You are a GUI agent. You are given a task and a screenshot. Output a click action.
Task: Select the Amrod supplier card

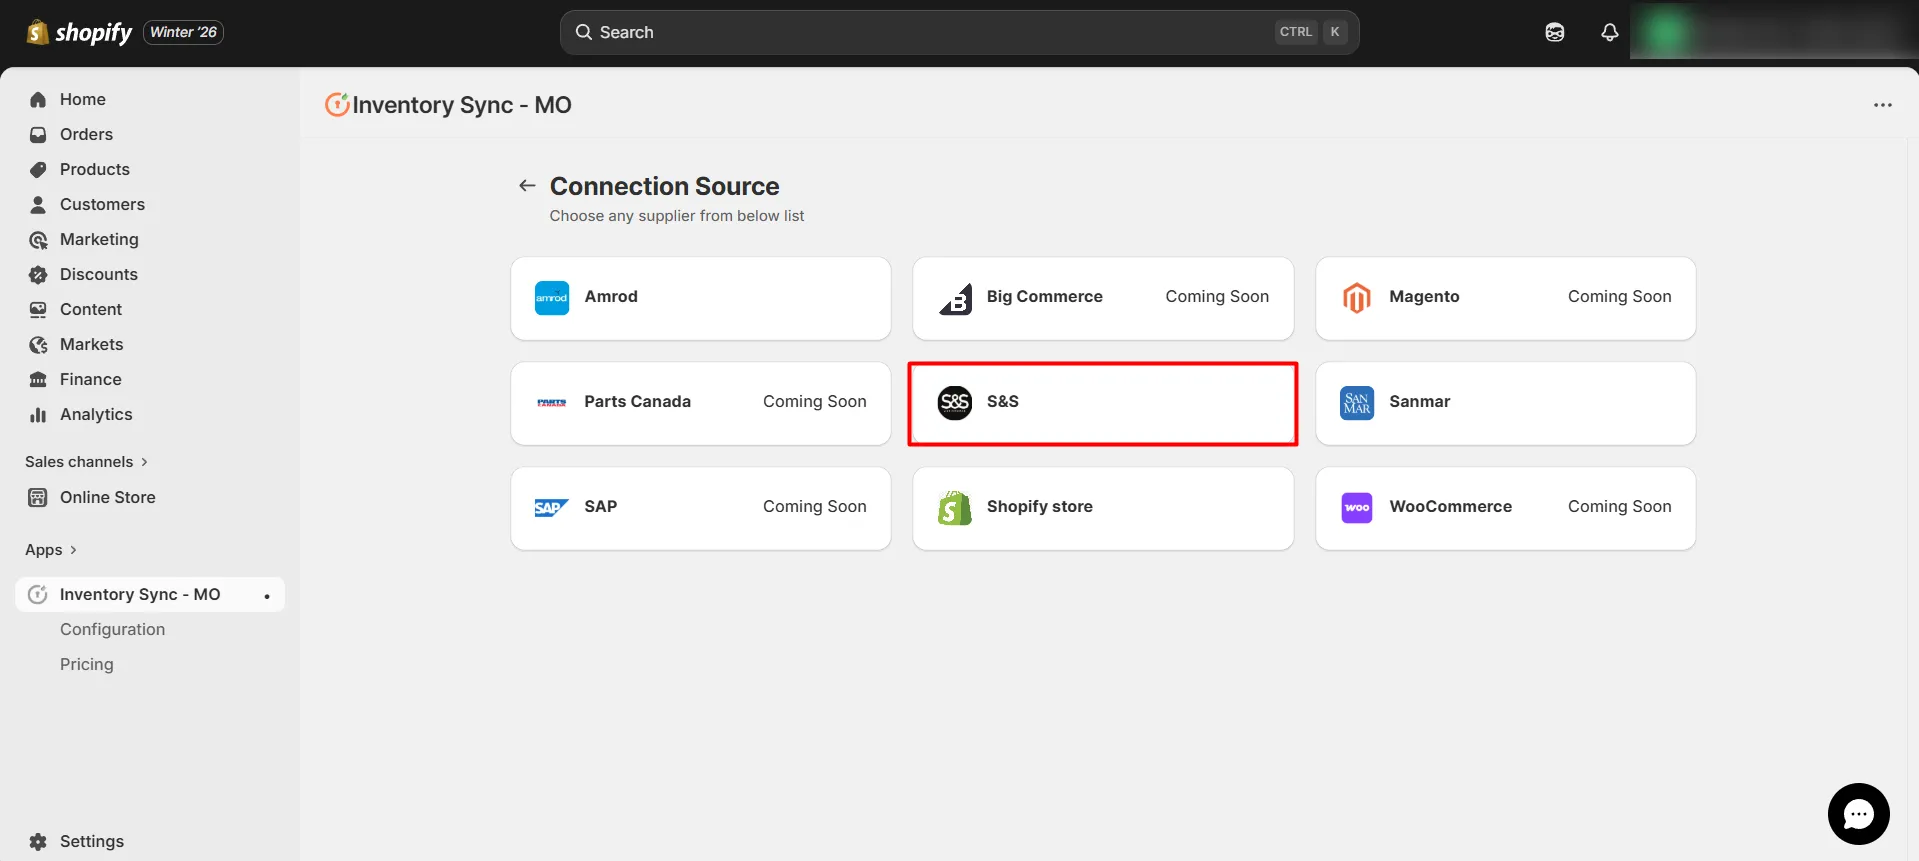coord(700,298)
